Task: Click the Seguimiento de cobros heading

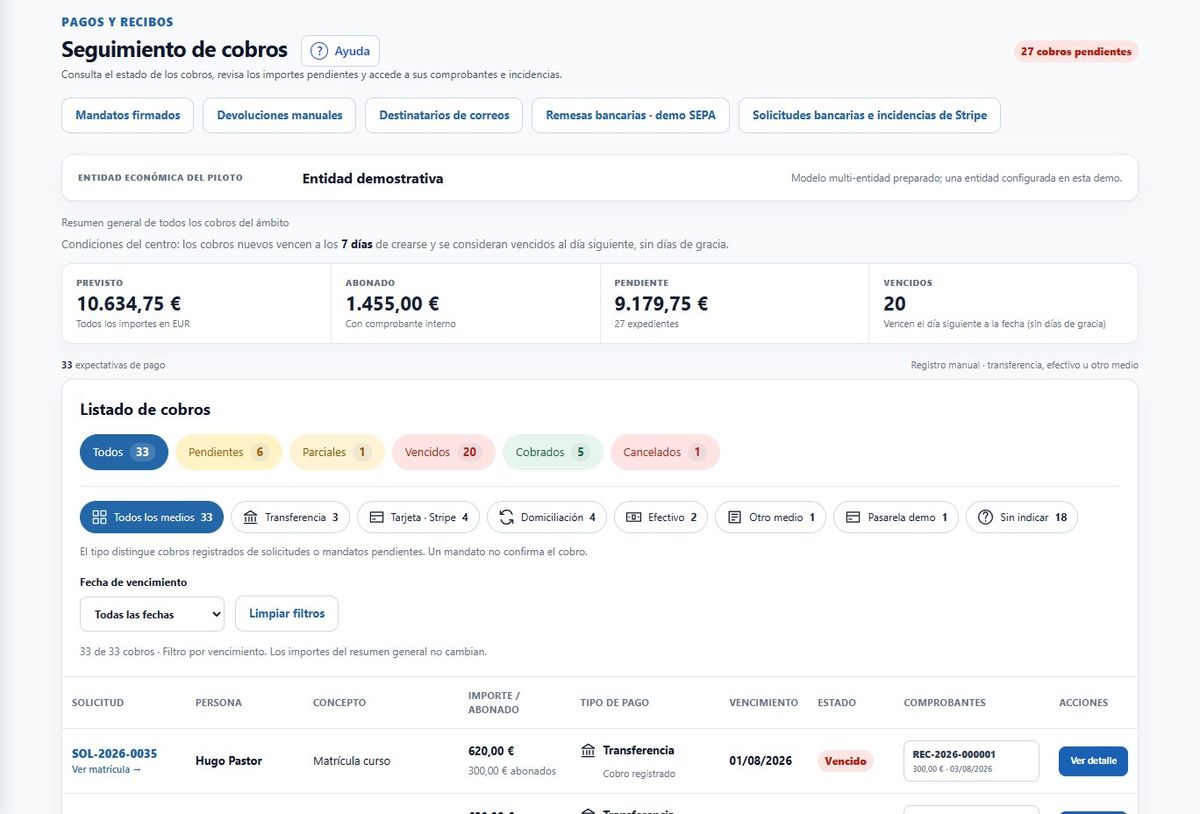Action: (x=175, y=50)
